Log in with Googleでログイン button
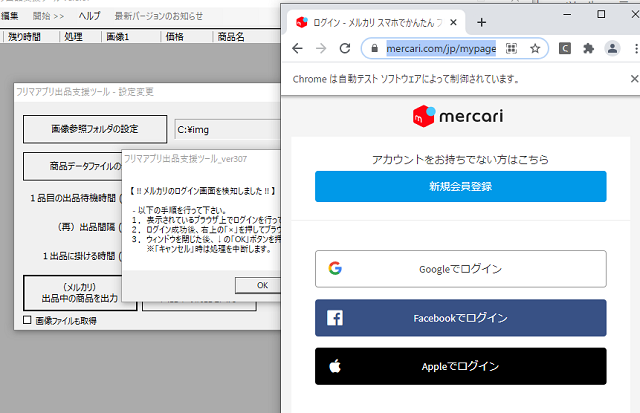This screenshot has height=413, width=640. click(460, 269)
